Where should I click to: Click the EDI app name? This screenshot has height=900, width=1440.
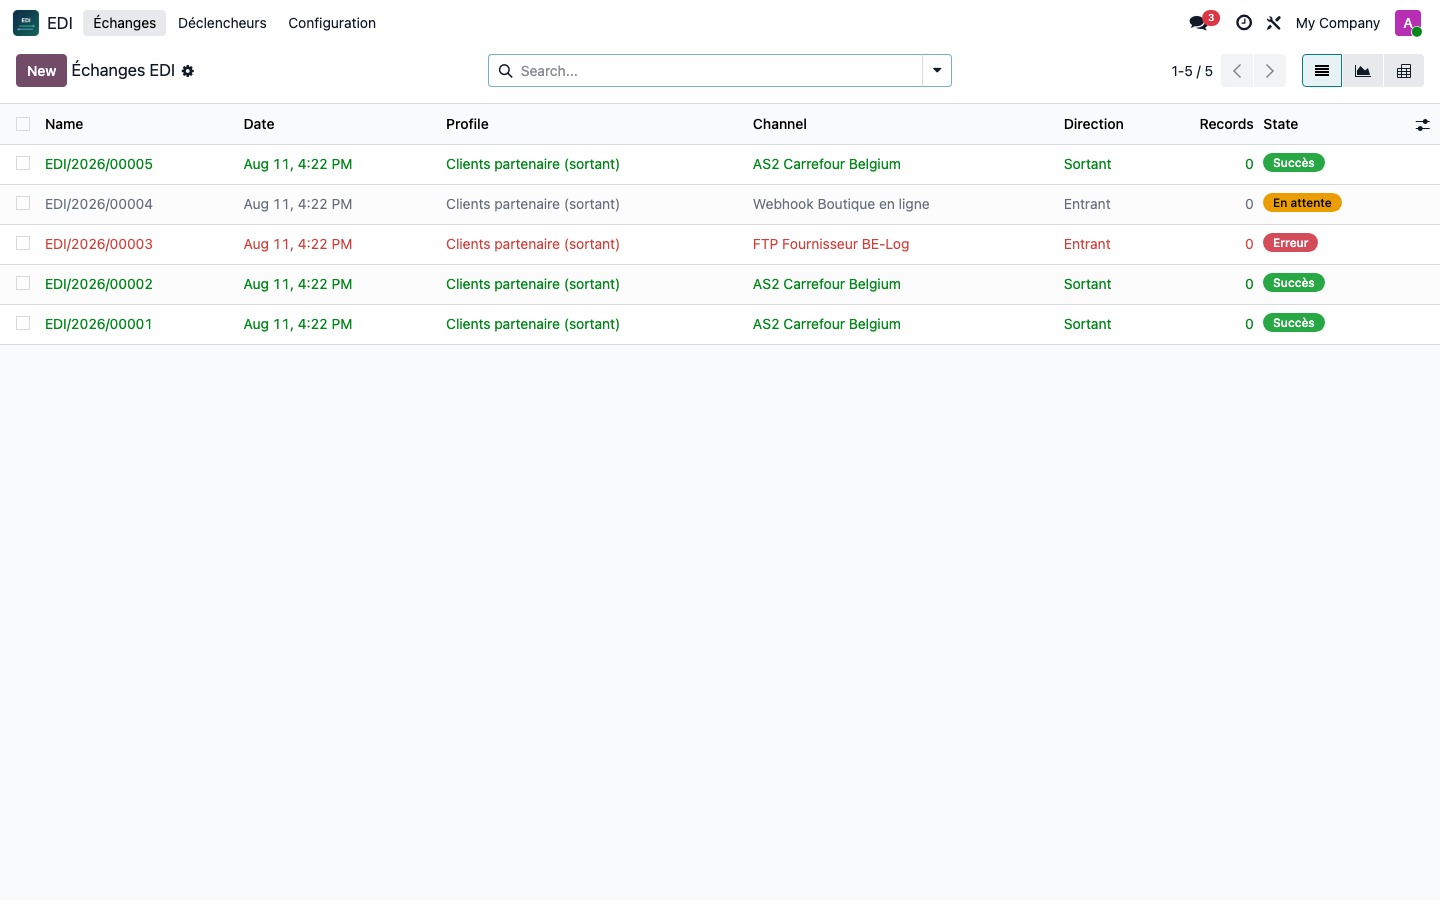(60, 23)
